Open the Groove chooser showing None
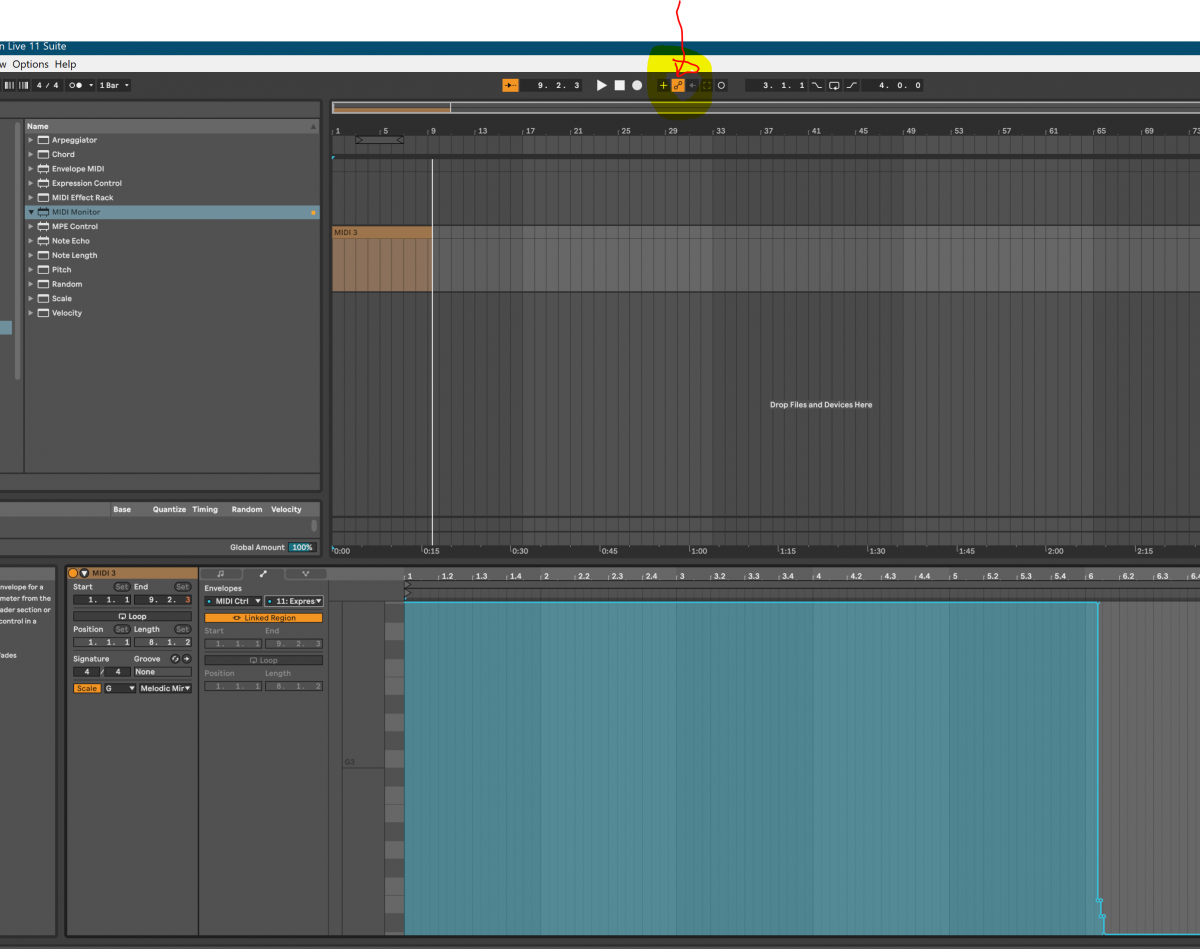 163,672
